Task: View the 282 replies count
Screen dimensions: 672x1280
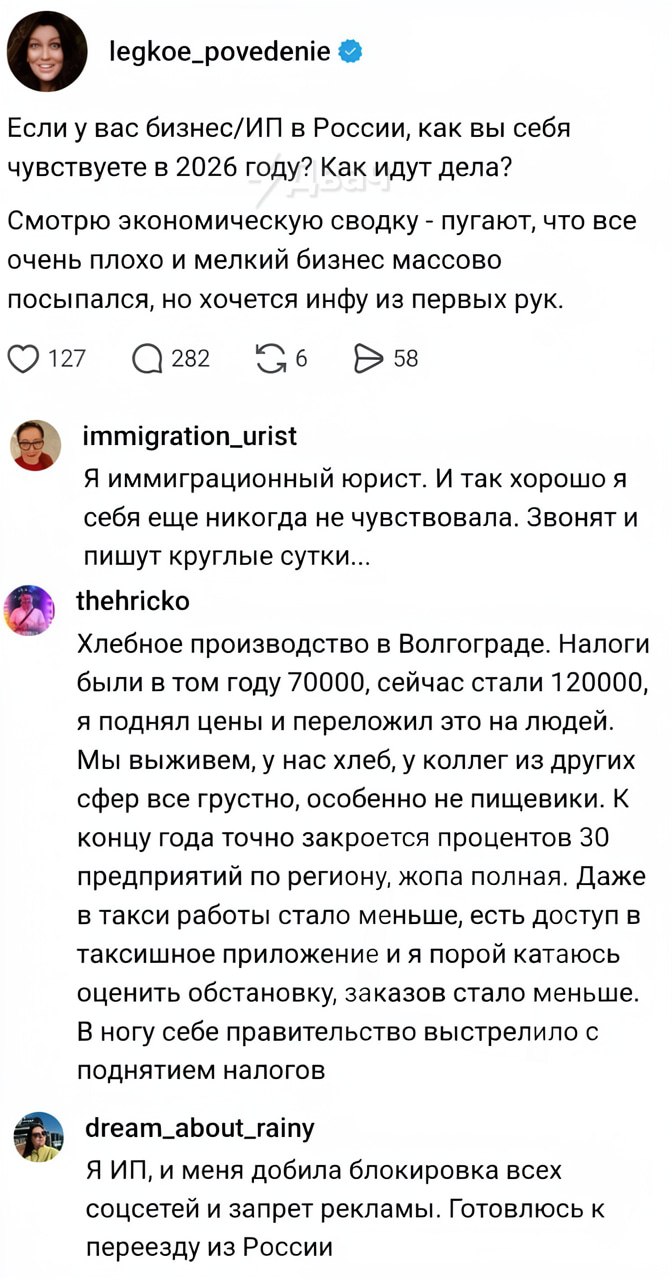Action: coord(191,358)
